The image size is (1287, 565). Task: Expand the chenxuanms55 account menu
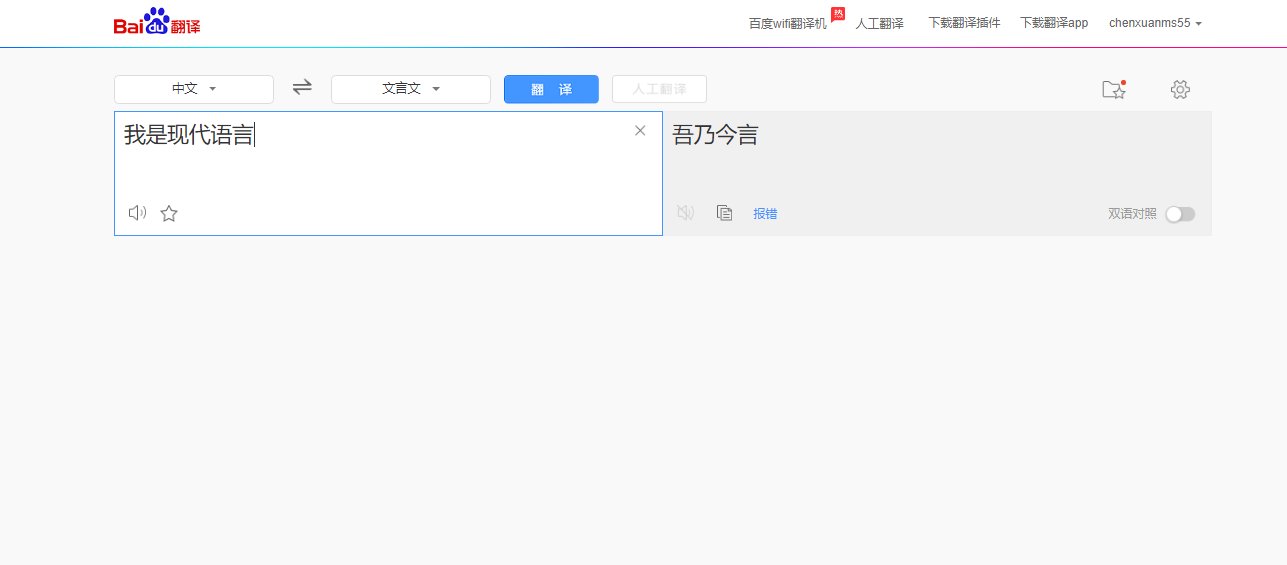(1155, 23)
